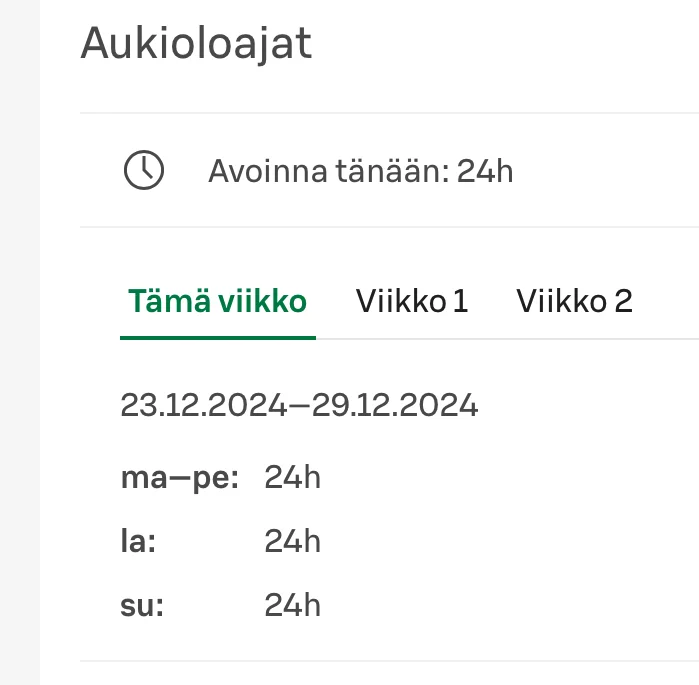This screenshot has width=699, height=685.
Task: Click the 24h hours for ma–pe
Action: (x=292, y=478)
